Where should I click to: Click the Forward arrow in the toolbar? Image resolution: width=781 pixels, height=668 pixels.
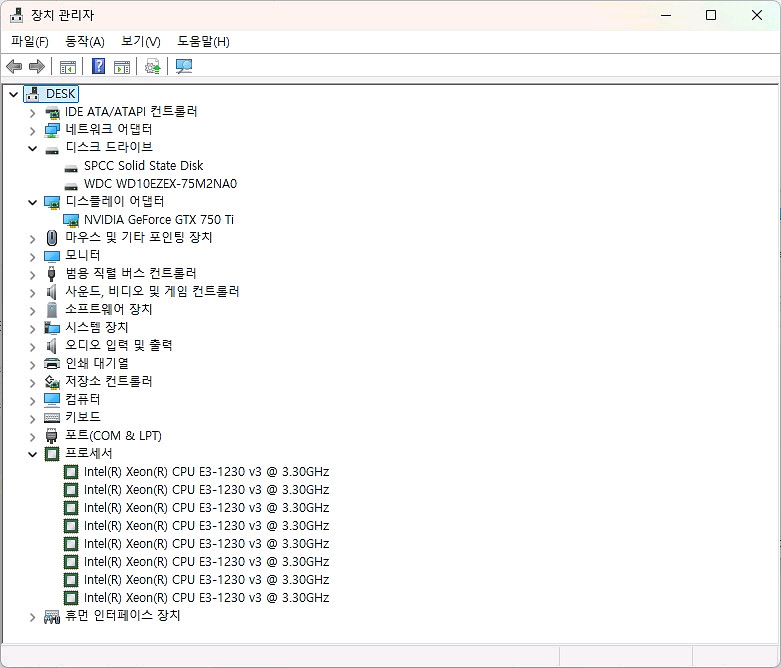(x=37, y=66)
